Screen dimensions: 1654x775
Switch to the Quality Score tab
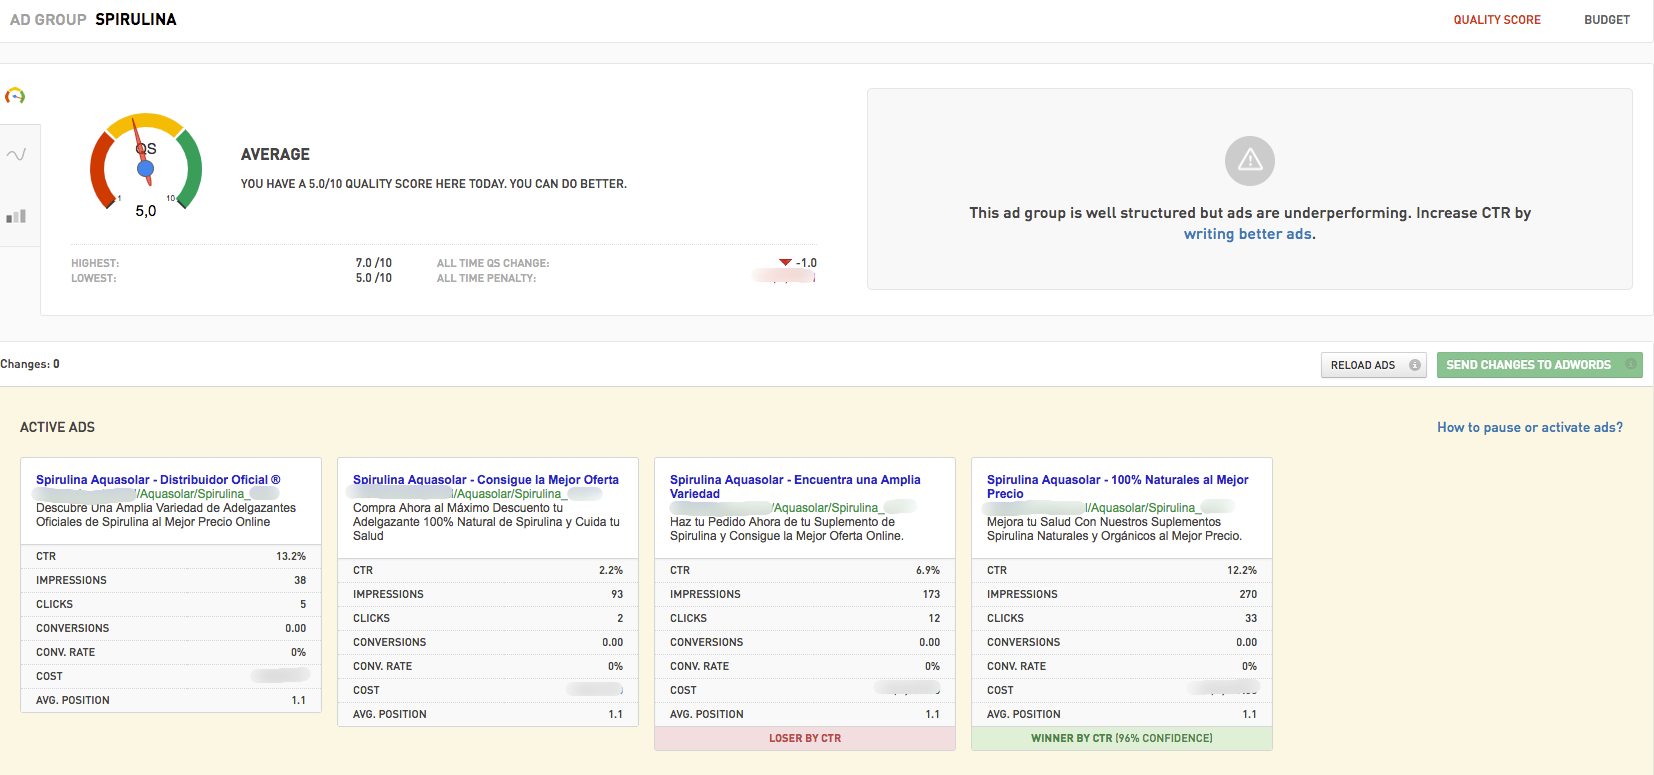1497,20
